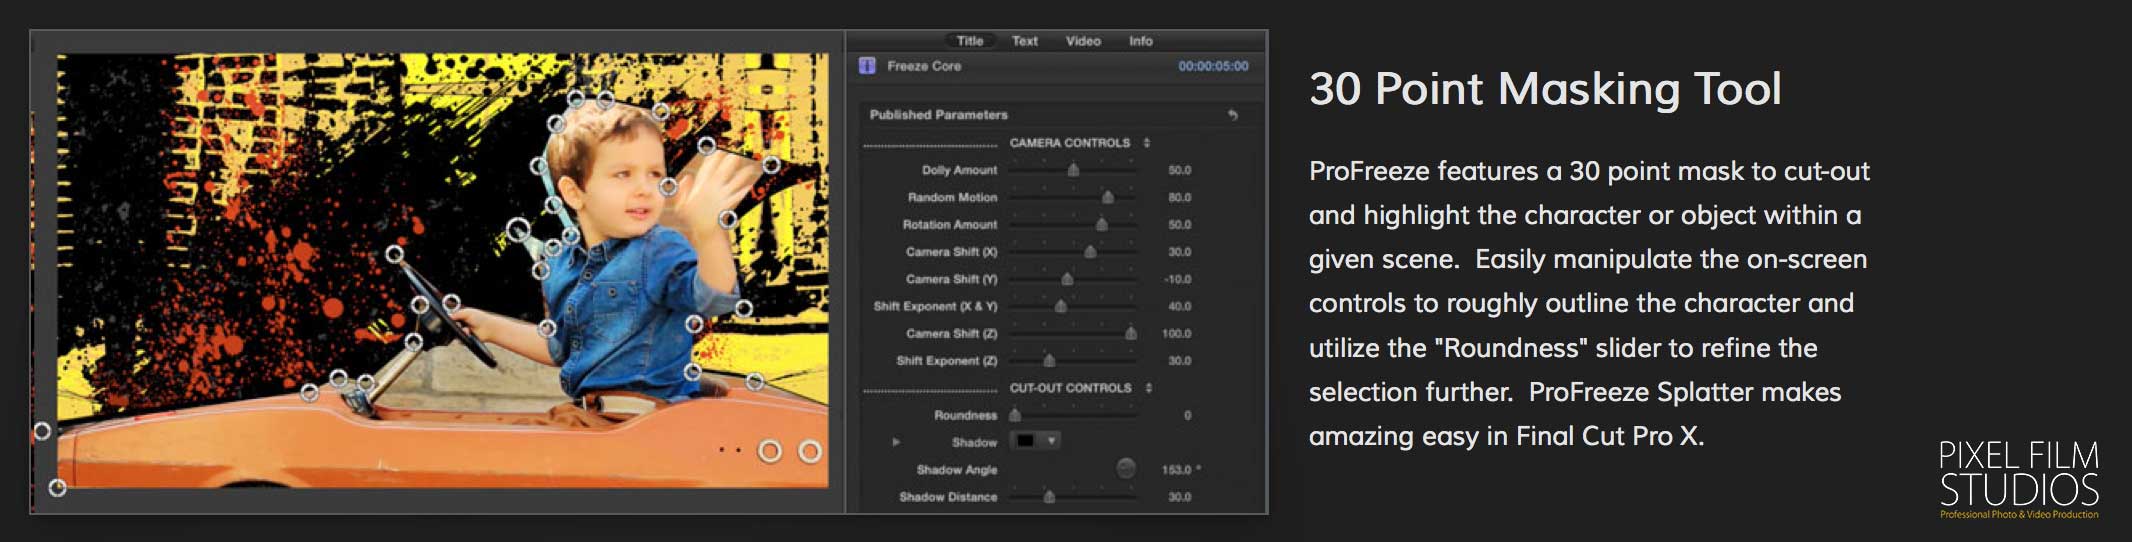
Task: Open the Info inspector tab
Action: pos(1141,41)
